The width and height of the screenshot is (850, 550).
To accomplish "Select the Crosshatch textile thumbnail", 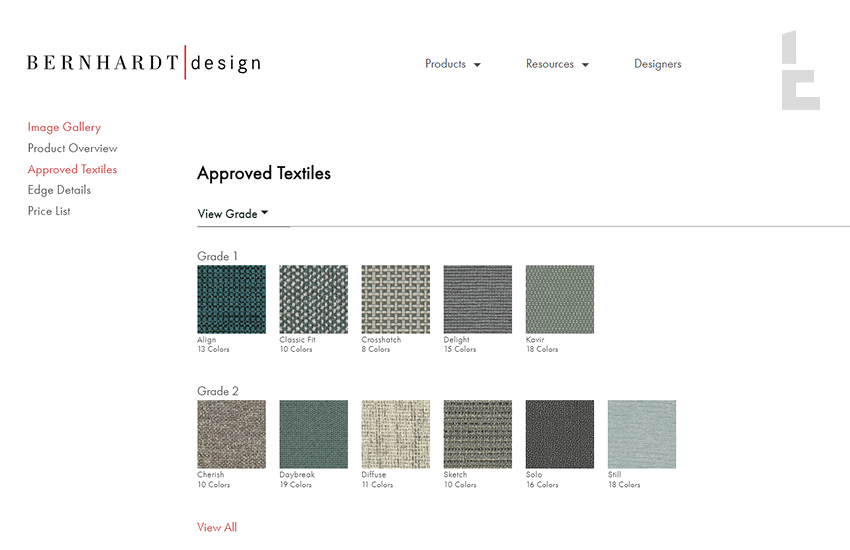I will (x=395, y=299).
